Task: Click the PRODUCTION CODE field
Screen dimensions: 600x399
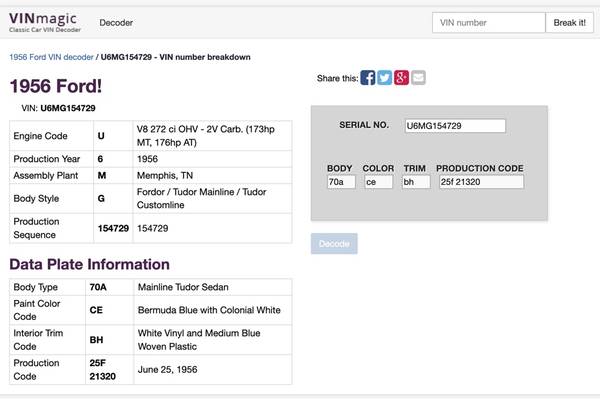Action: [481, 182]
